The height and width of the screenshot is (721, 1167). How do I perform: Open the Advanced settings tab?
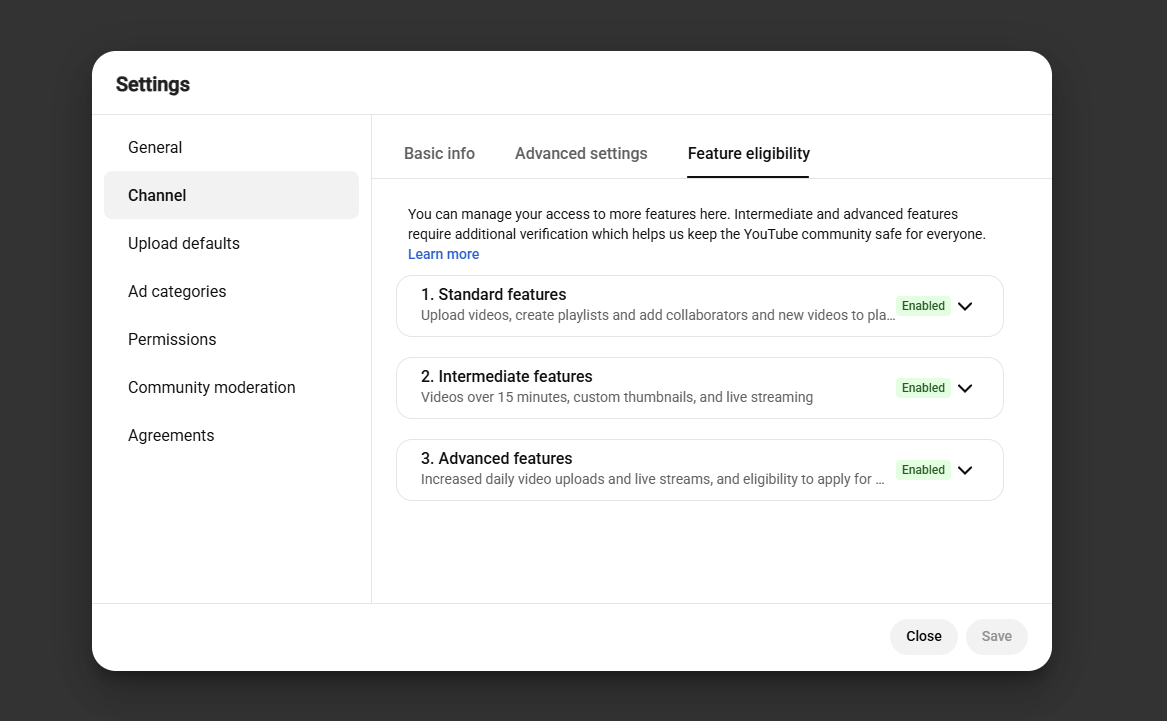[x=581, y=153]
